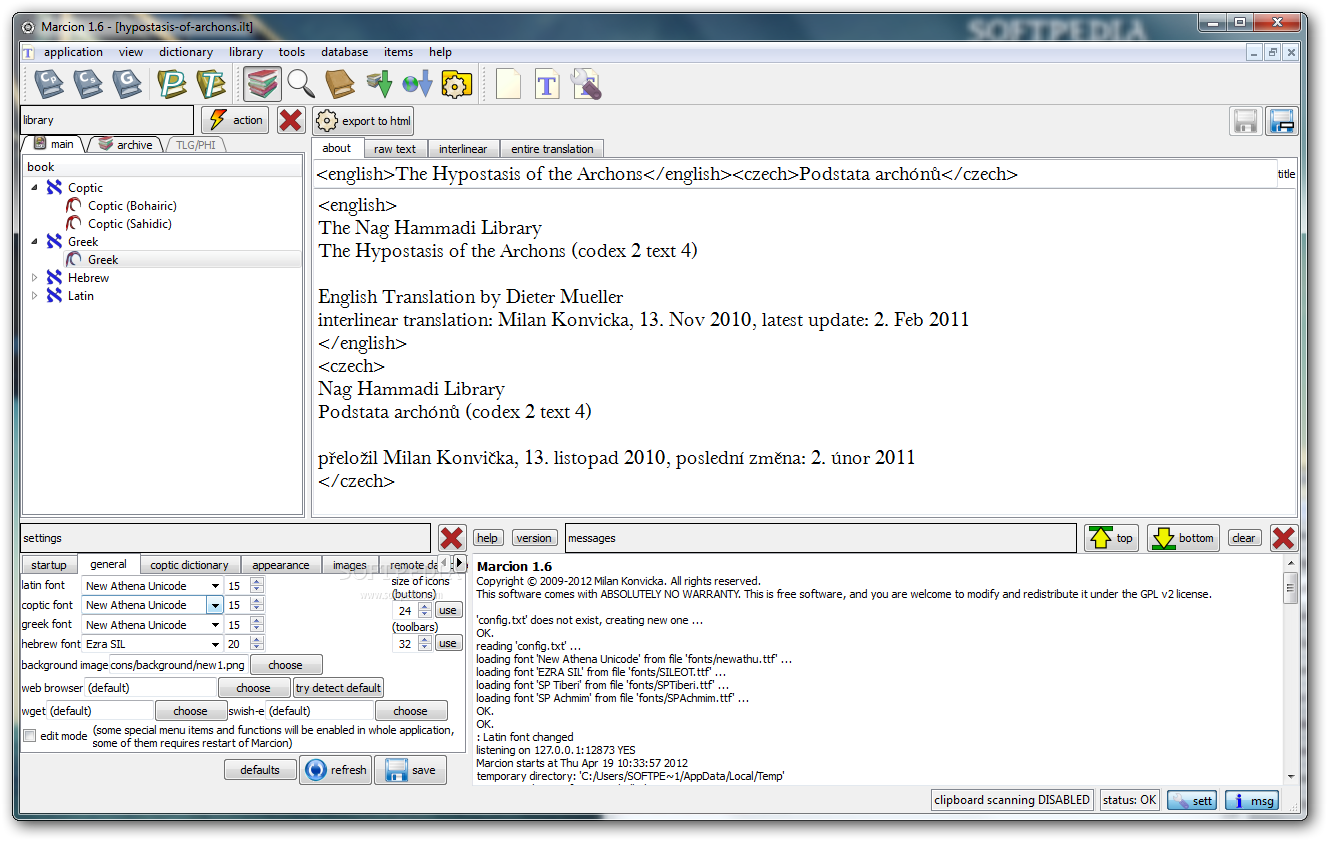Open the dictionary menu

click(186, 52)
